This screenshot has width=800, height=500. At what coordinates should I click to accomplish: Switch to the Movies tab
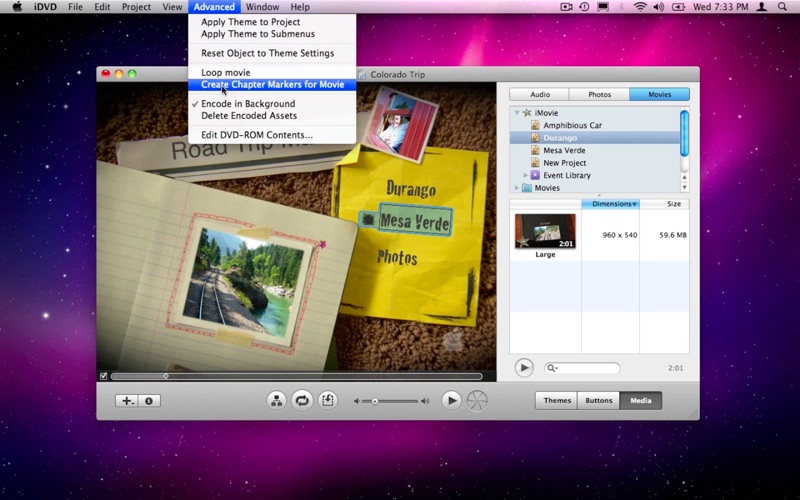pos(659,94)
